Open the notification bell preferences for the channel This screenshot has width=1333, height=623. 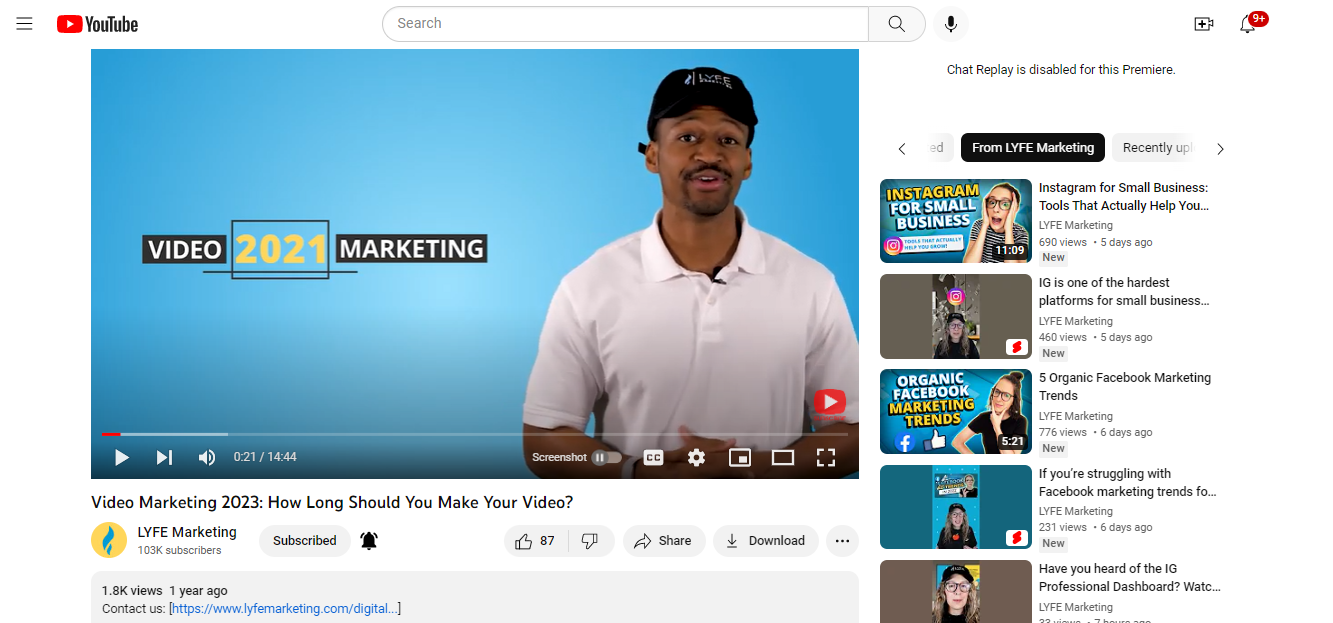[369, 541]
